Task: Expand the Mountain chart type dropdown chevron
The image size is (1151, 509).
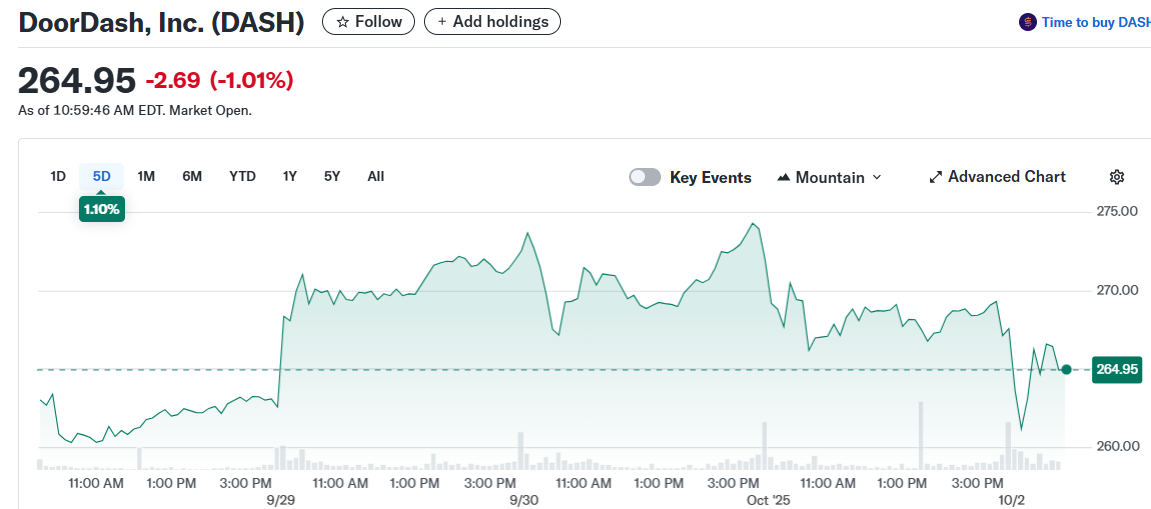Action: [877, 177]
